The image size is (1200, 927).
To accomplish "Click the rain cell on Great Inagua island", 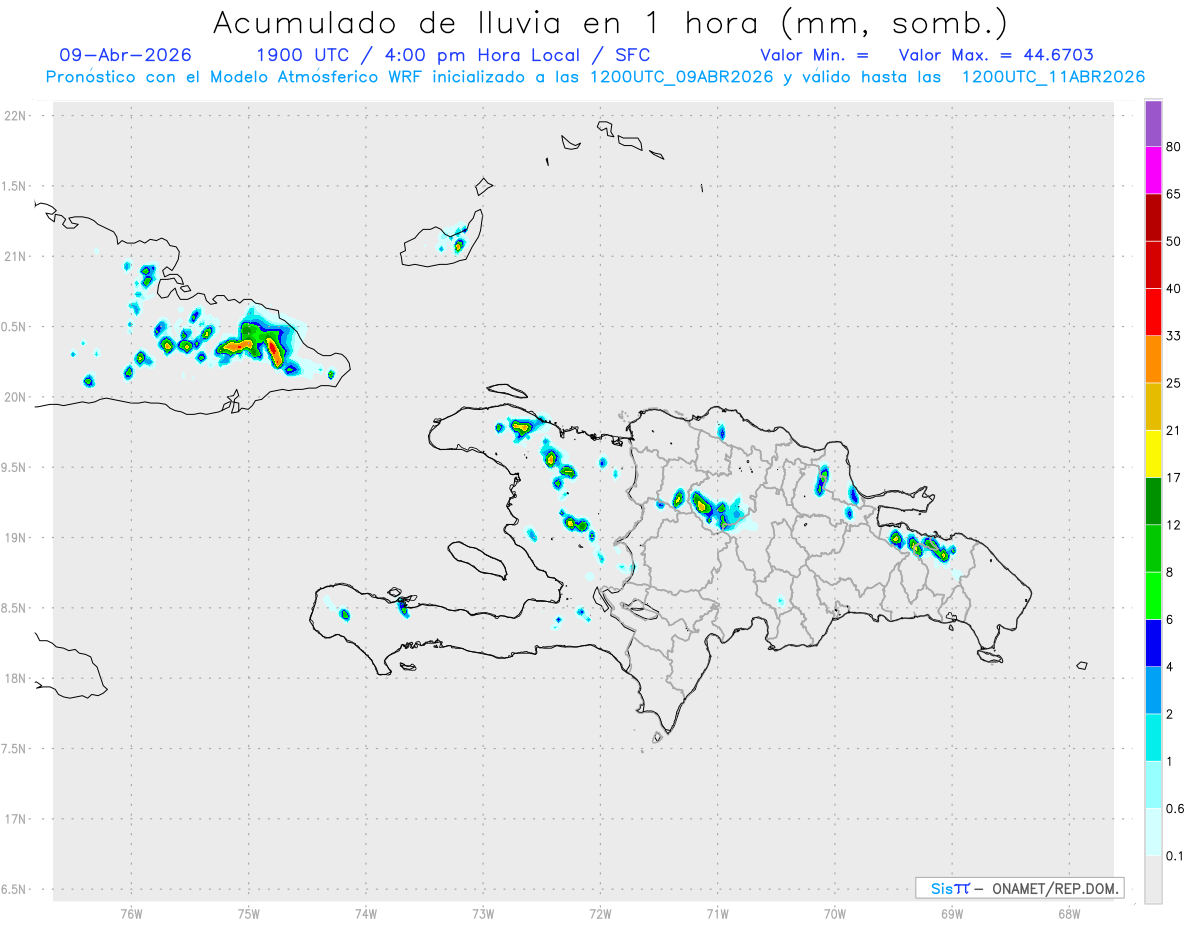I will coord(459,244).
